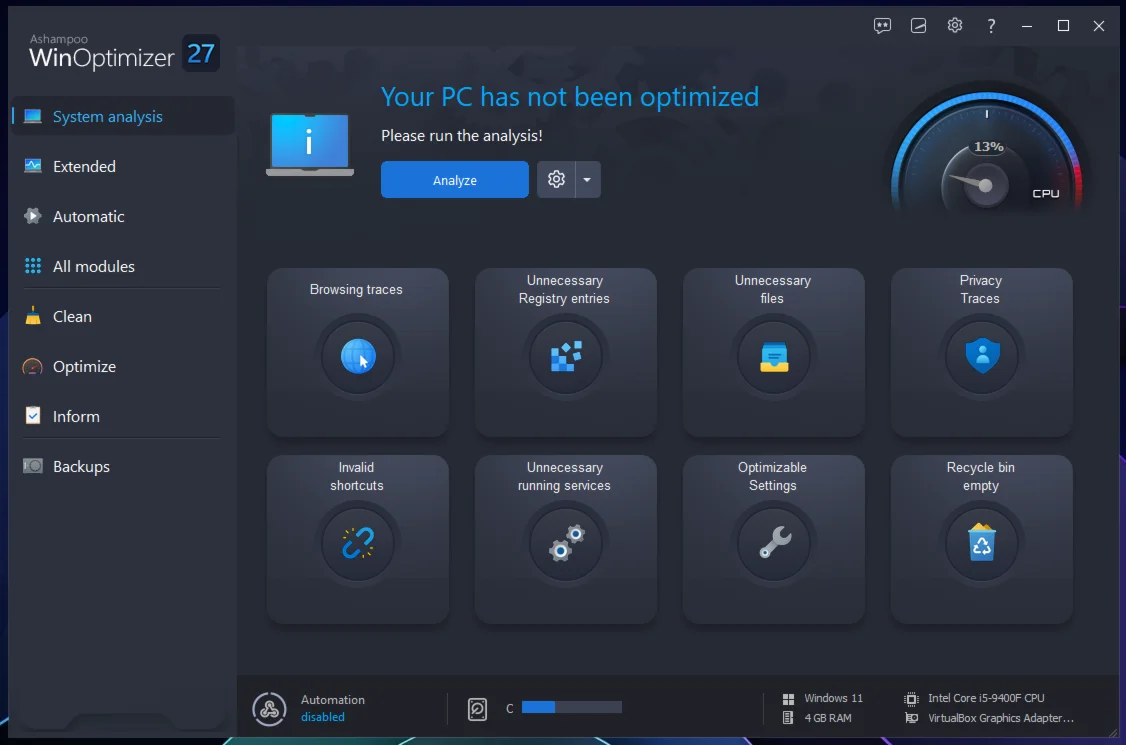Click the Recycle bin empty label
This screenshot has width=1126, height=745.
[x=980, y=476]
